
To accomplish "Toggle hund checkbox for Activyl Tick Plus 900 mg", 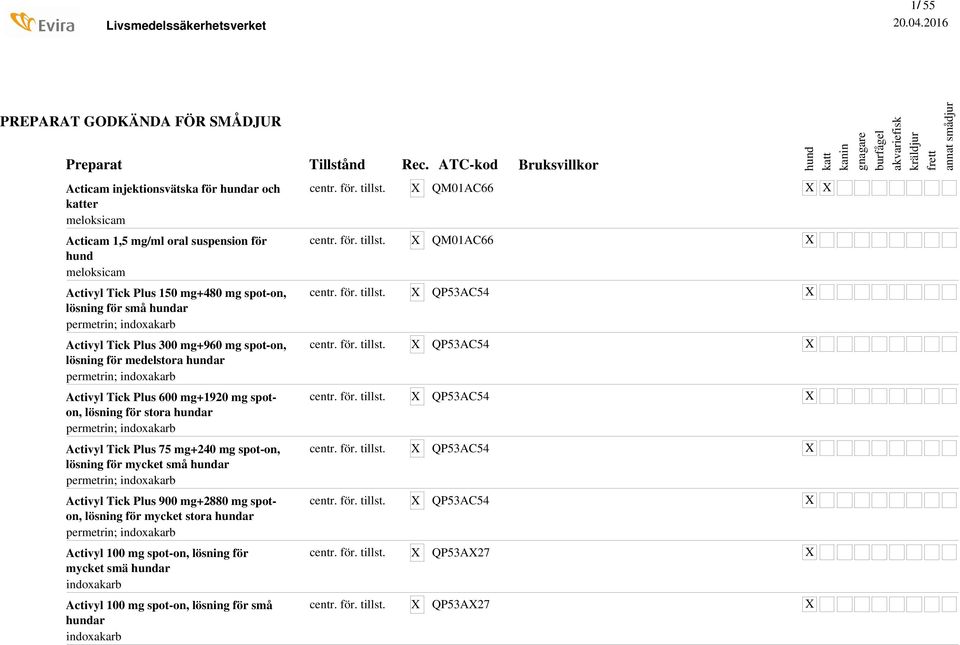I will pyautogui.click(x=810, y=500).
